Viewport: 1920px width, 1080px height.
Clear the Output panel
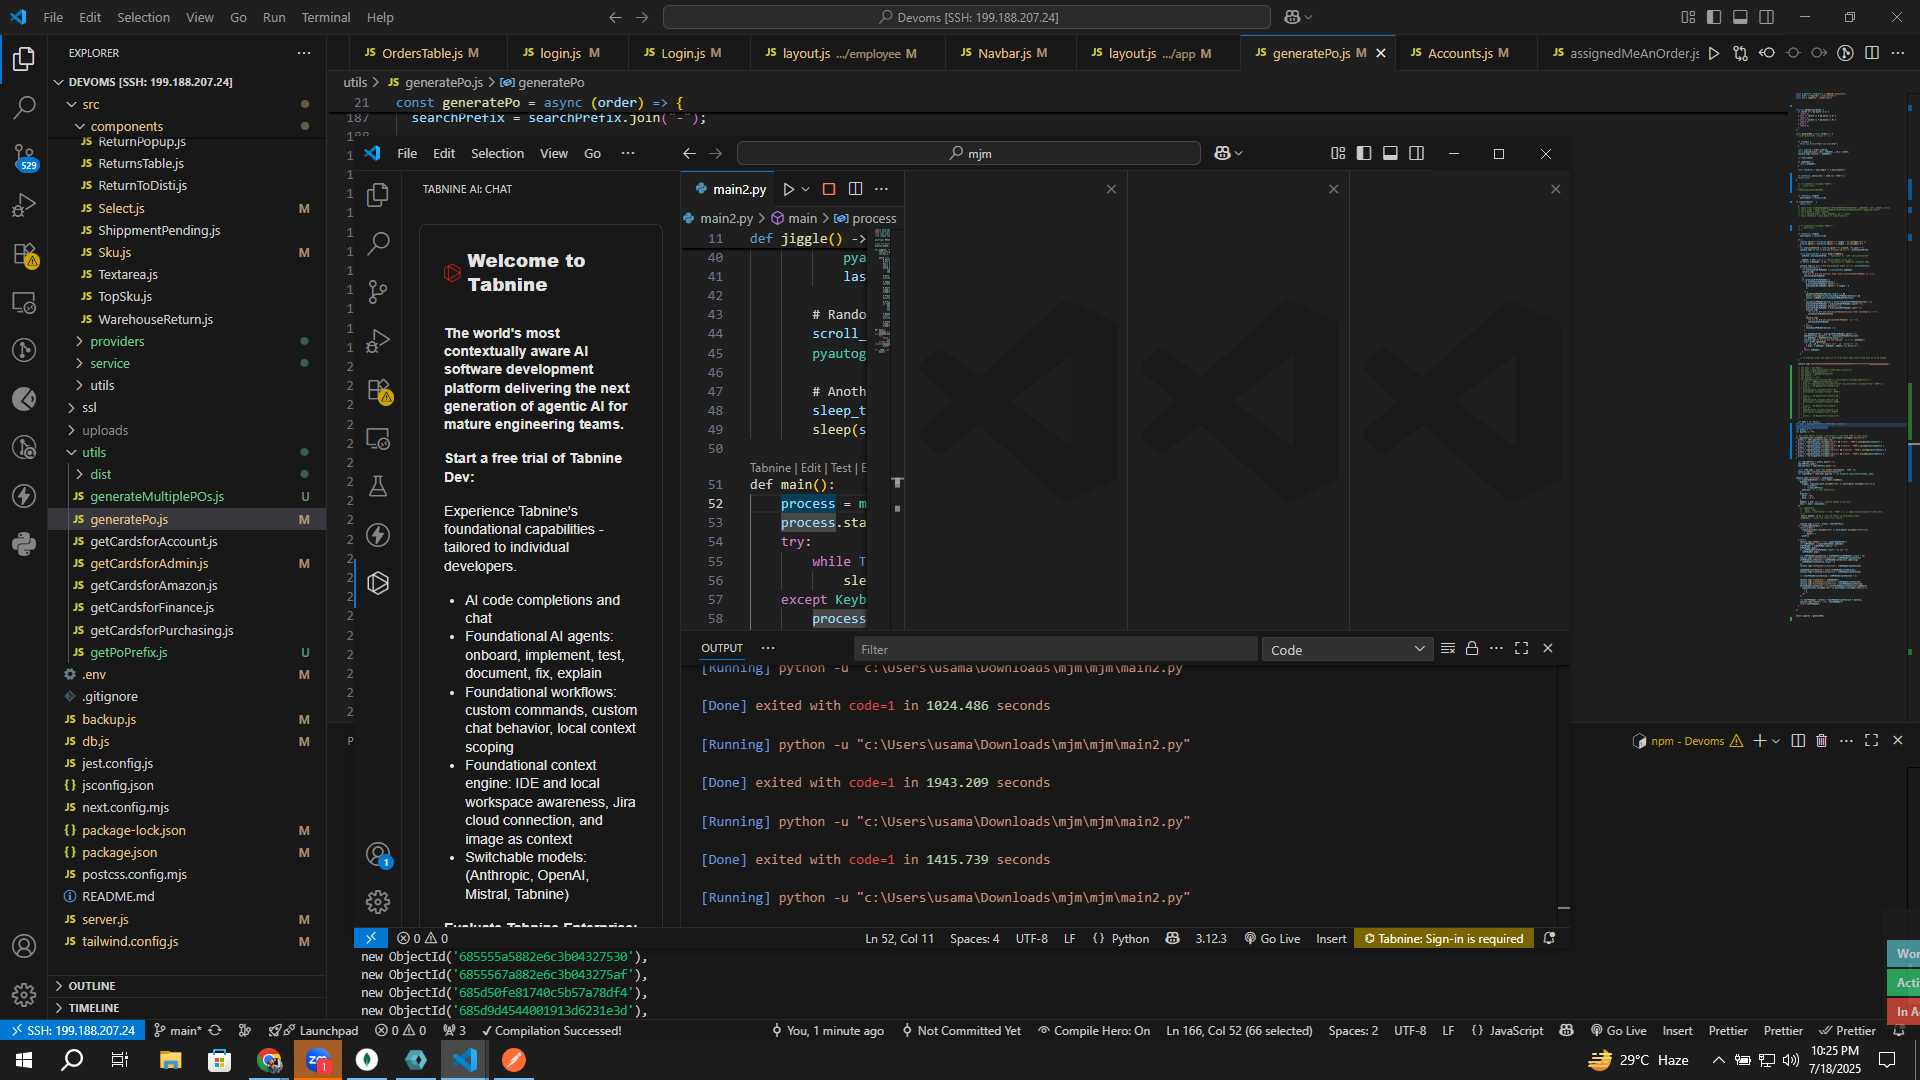(x=1447, y=648)
